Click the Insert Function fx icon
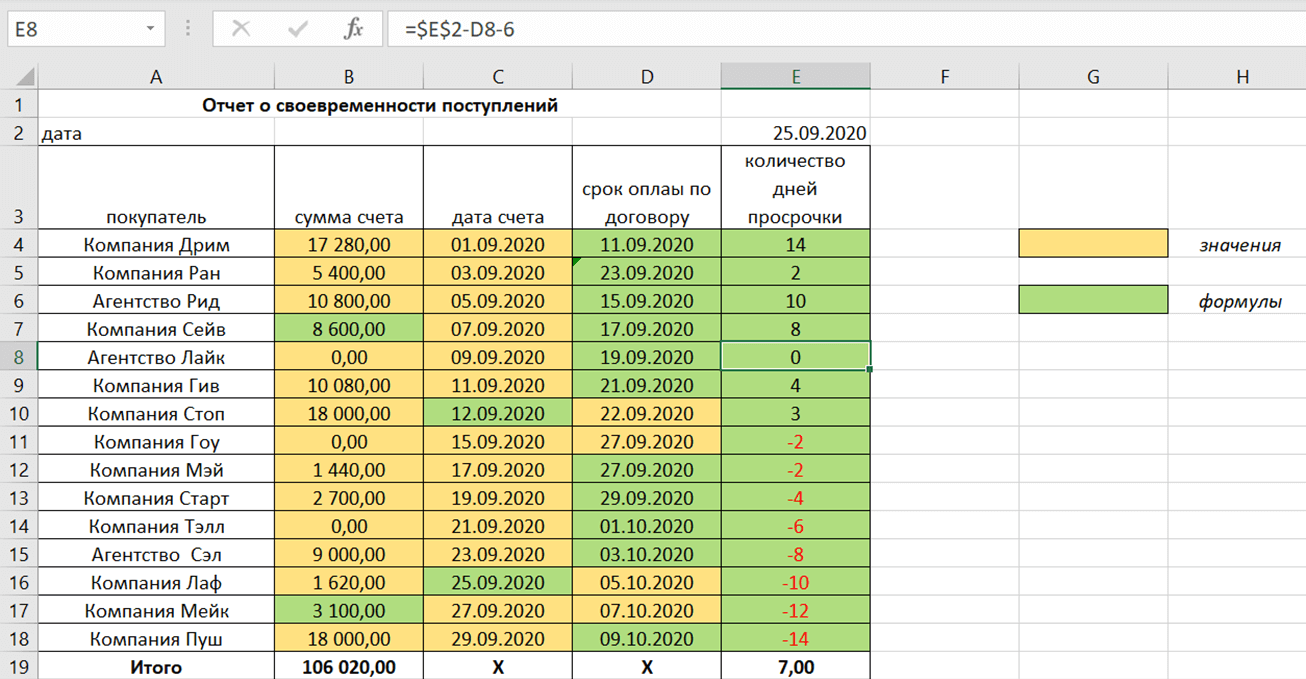 [353, 29]
